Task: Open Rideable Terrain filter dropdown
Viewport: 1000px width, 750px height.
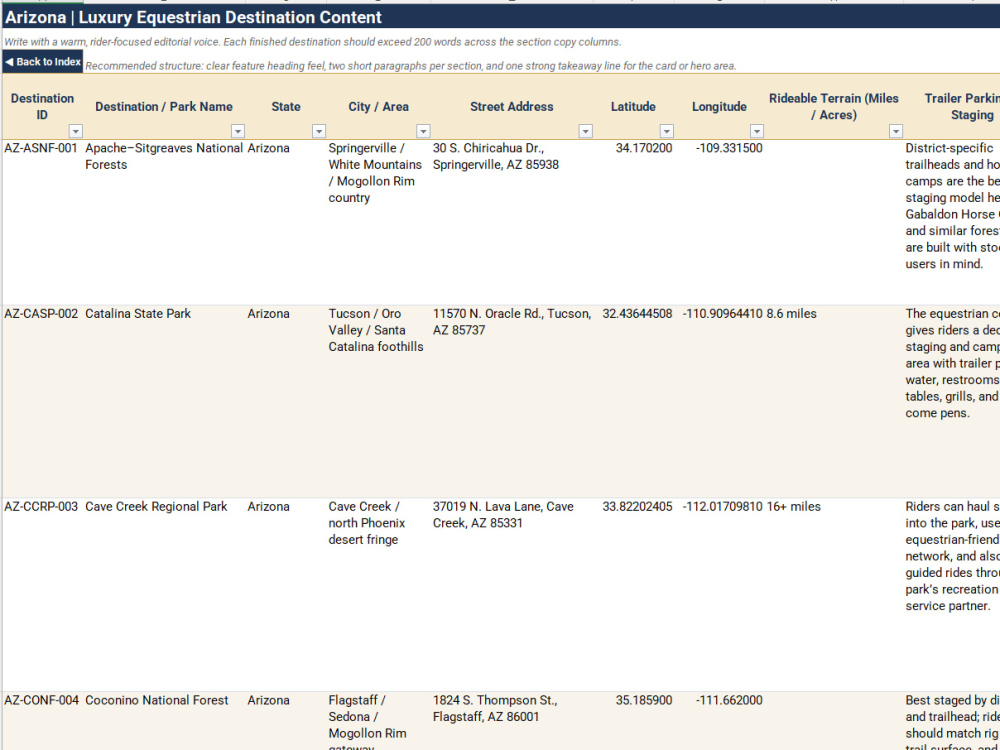Action: pos(896,131)
